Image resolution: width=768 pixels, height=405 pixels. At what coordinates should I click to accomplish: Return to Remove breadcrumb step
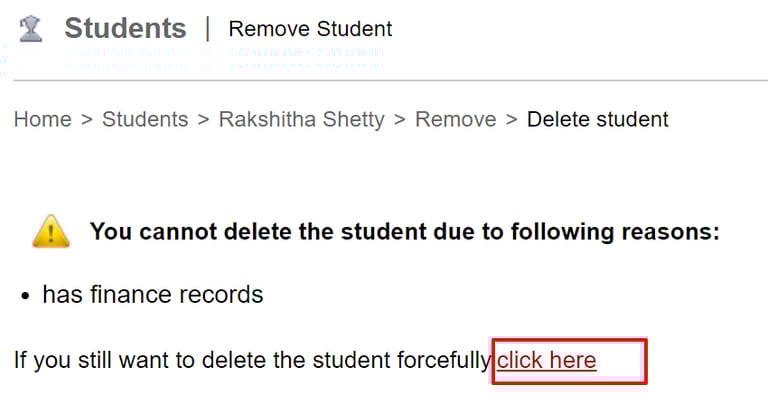455,120
